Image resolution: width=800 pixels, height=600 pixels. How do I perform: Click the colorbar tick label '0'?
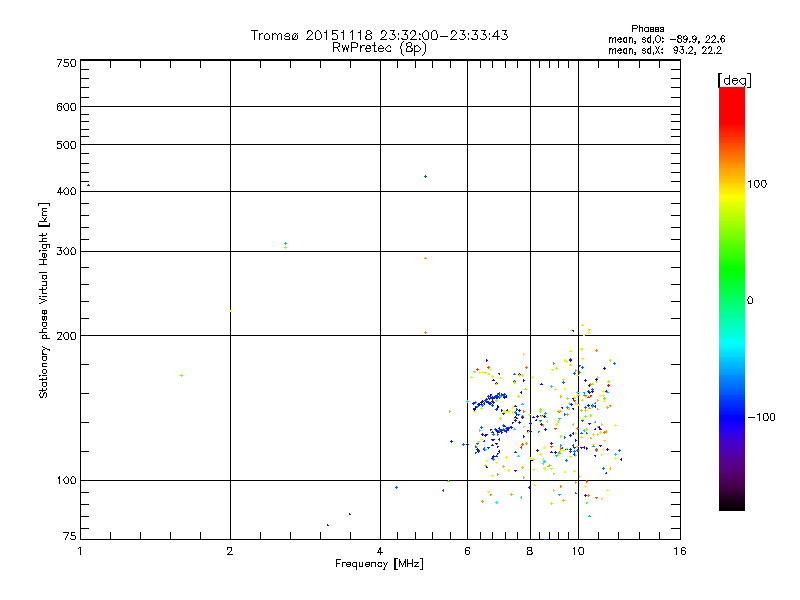pos(750,301)
